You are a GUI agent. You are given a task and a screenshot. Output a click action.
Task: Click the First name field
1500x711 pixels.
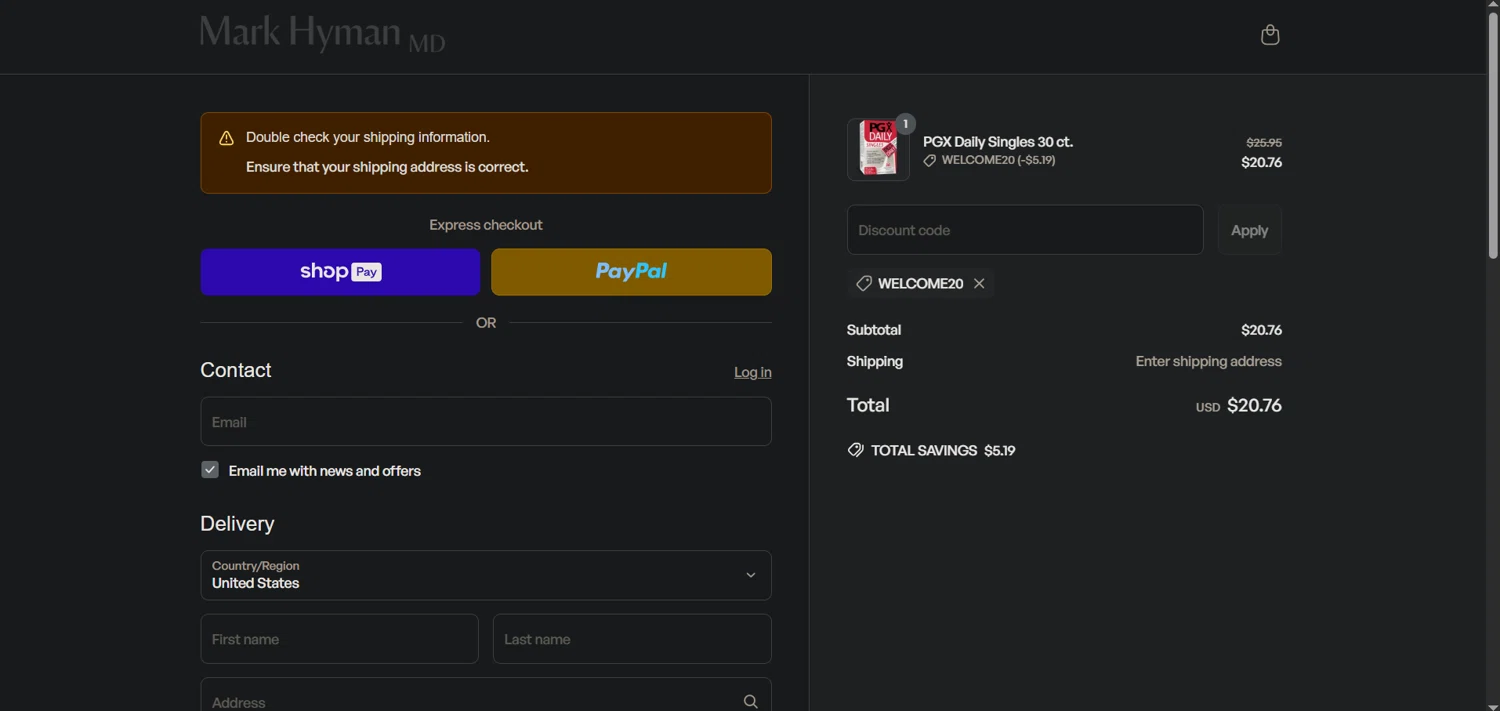pos(340,639)
